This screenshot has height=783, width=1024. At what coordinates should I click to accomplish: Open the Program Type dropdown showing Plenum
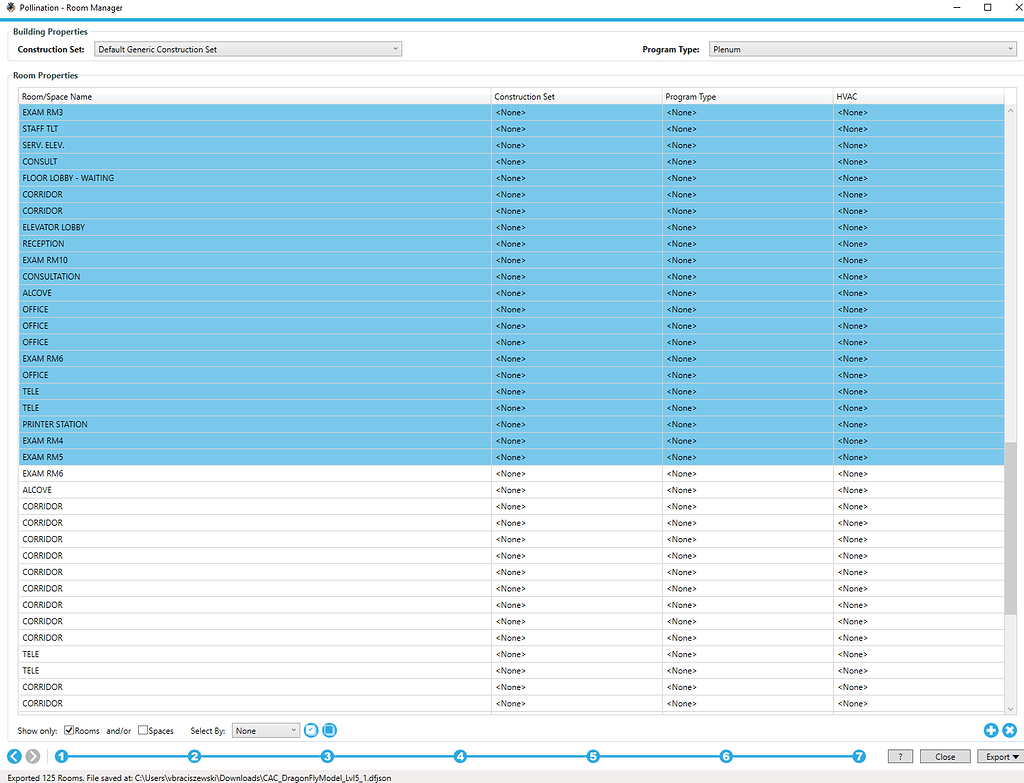pyautogui.click(x=860, y=48)
